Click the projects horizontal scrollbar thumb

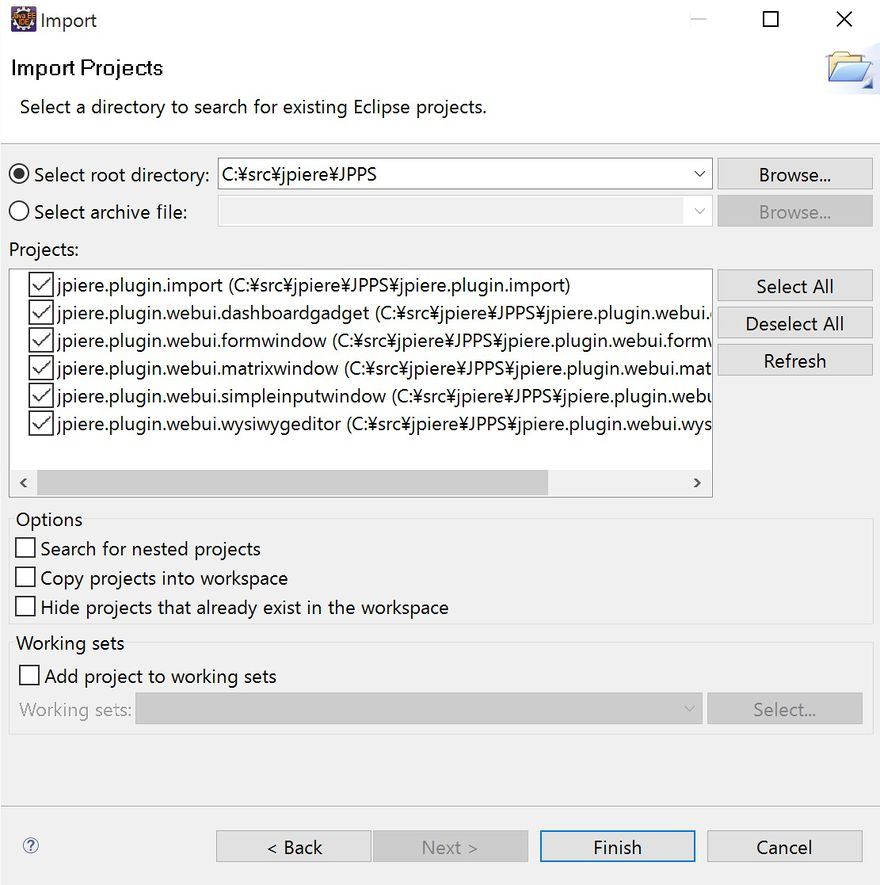coord(292,482)
